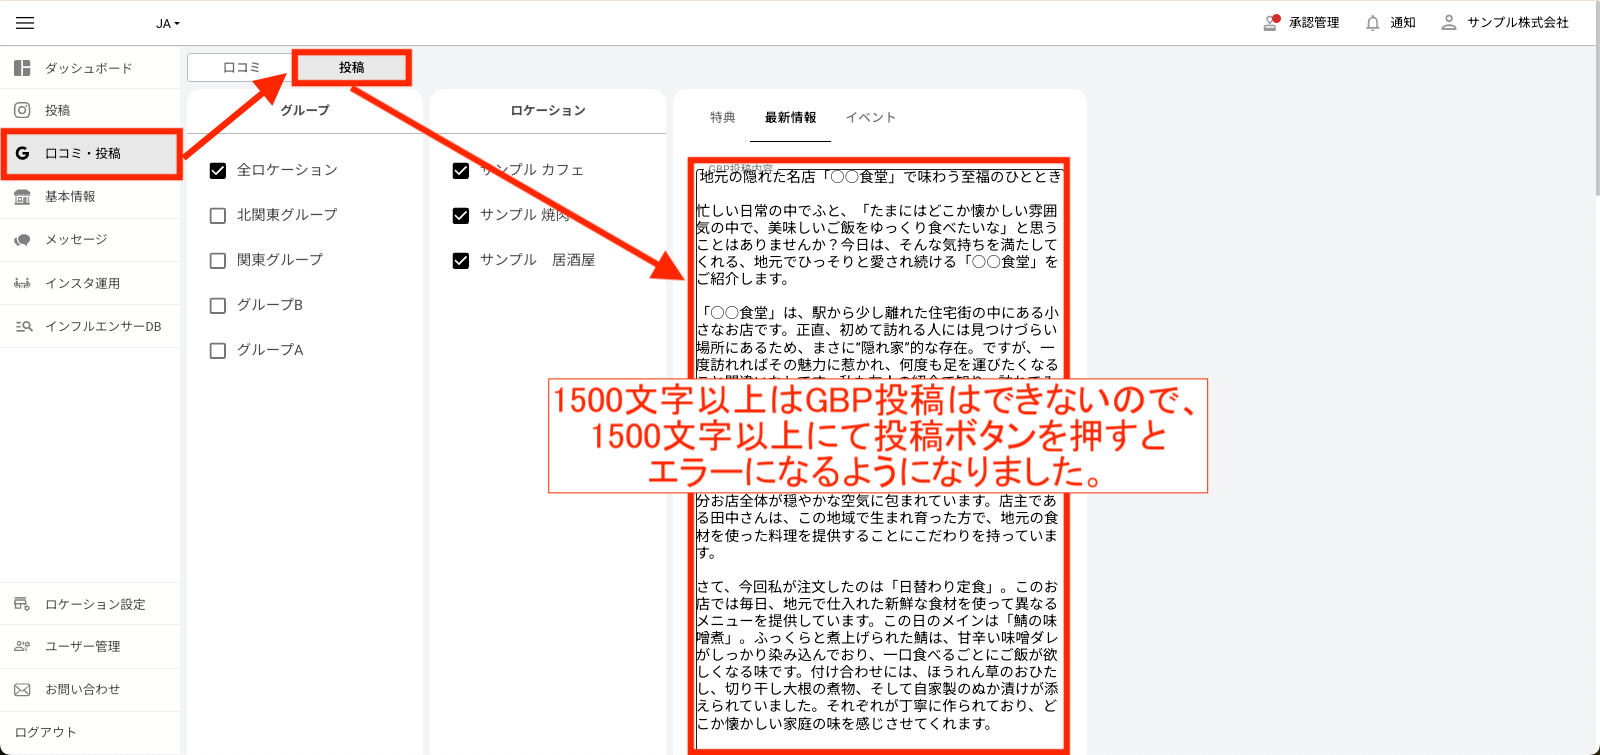Click the ダッシュボード sidebar icon
The height and width of the screenshot is (755, 1600).
coord(22,68)
